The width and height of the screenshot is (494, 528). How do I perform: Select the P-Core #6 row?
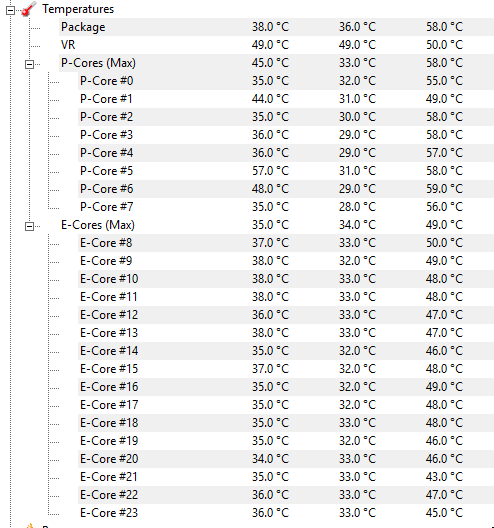286,189
